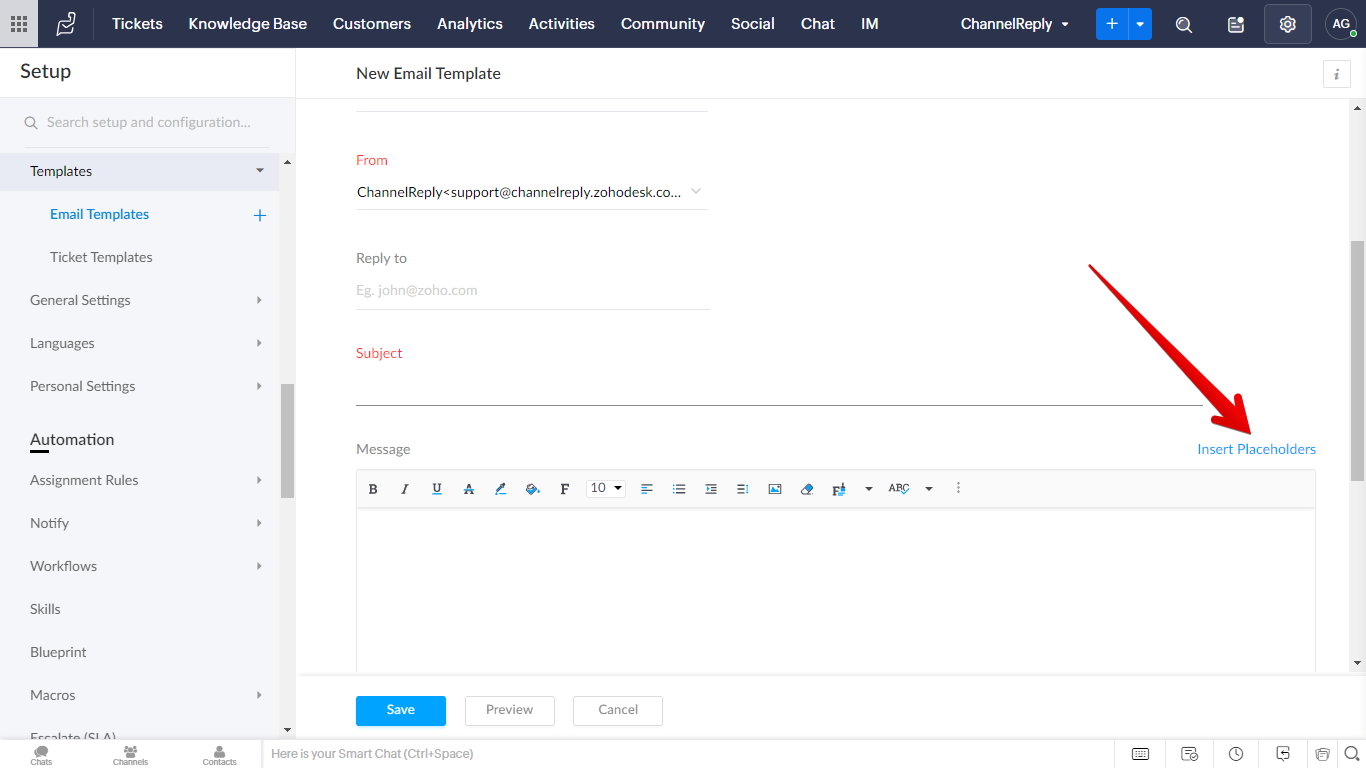Open the font color picker
The height and width of the screenshot is (768, 1366).
(501, 489)
